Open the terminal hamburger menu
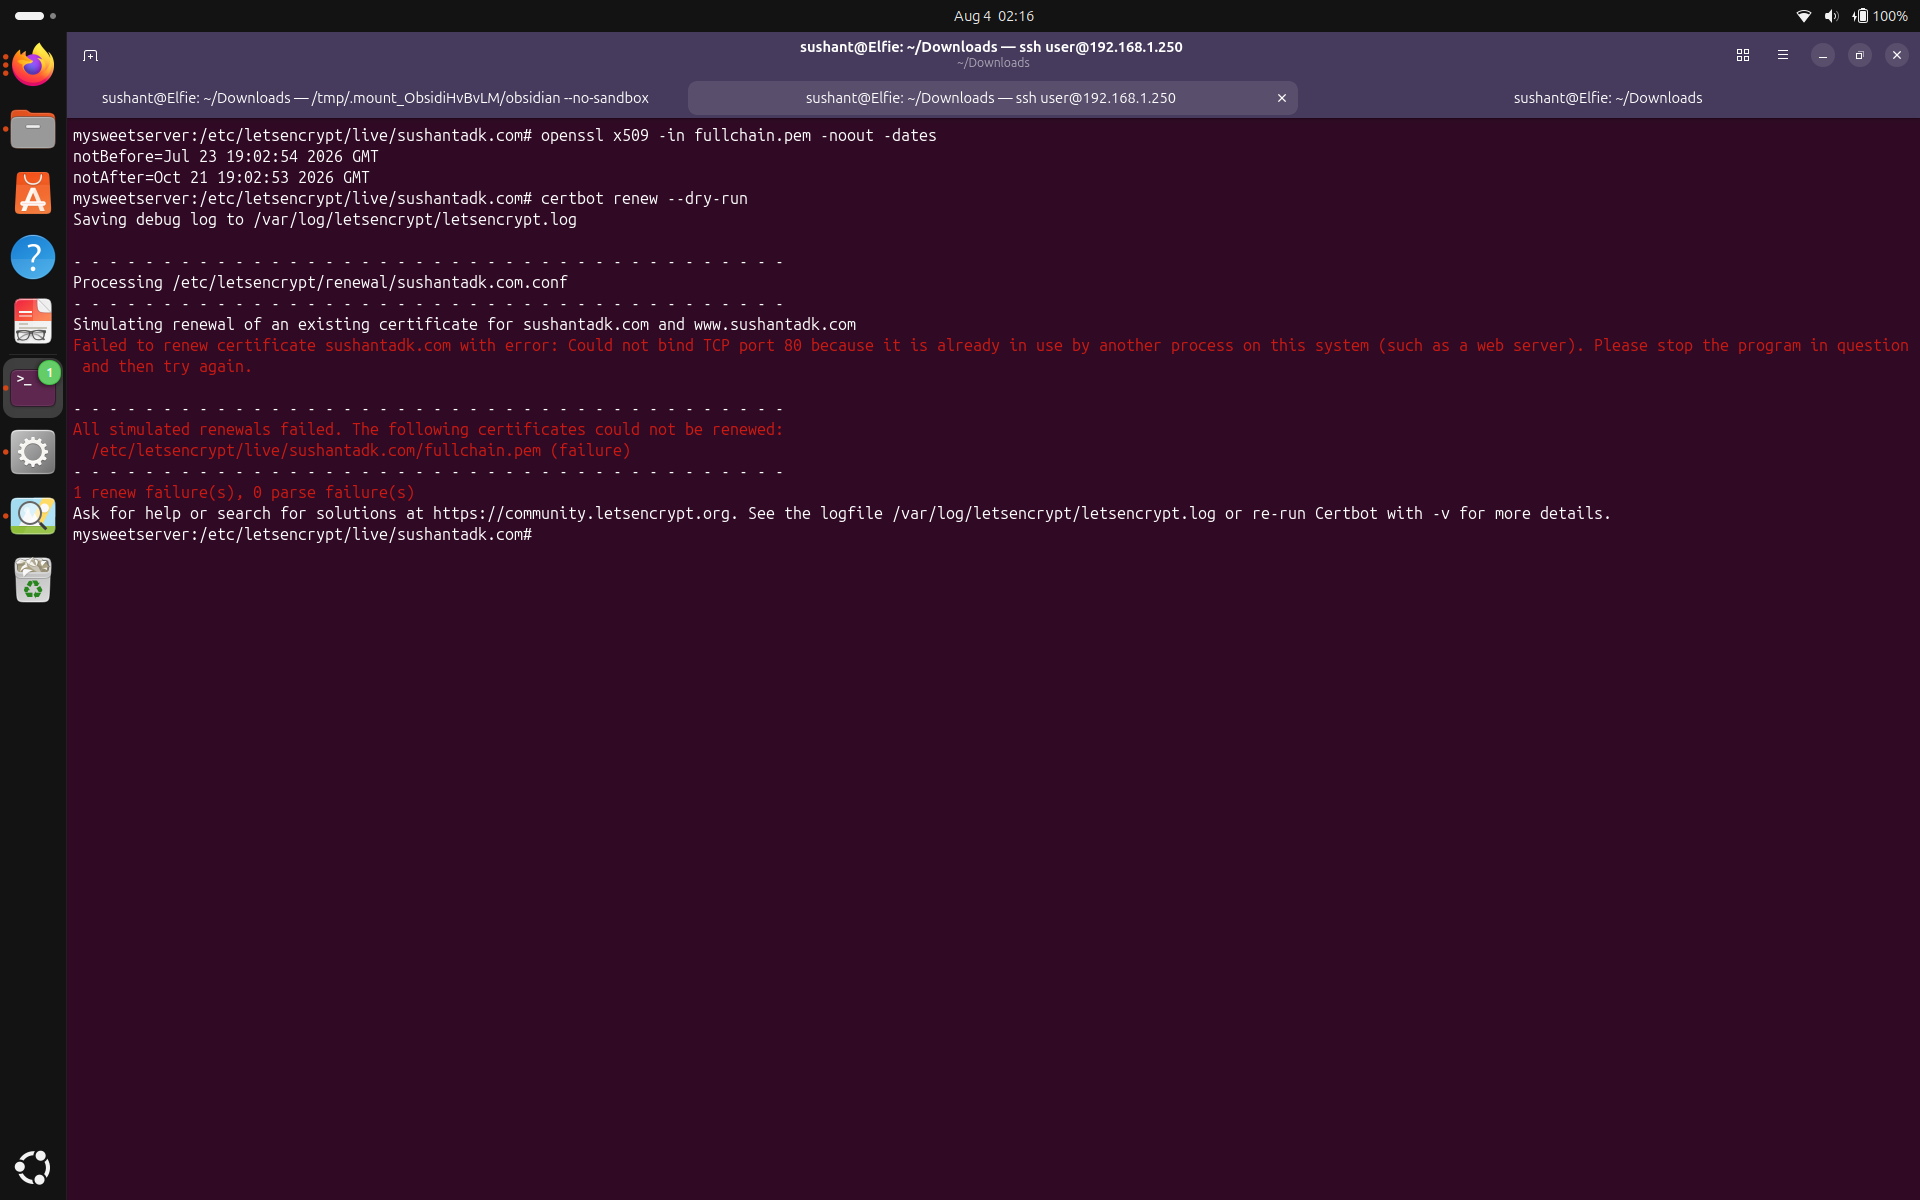The height and width of the screenshot is (1200, 1920). 1782,55
